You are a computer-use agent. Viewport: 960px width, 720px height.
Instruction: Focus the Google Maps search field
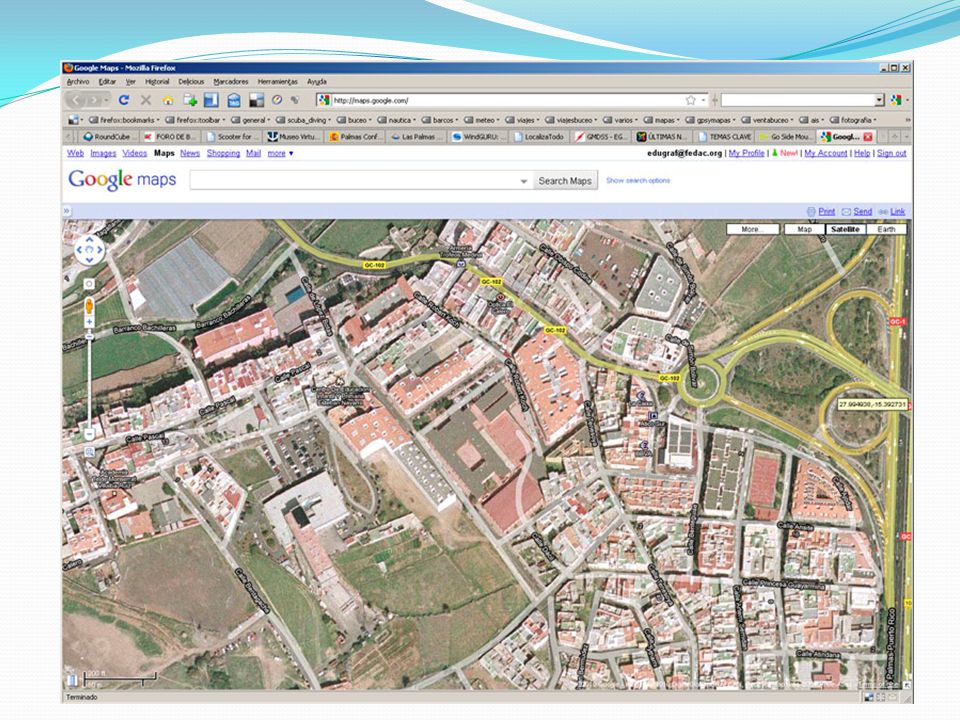tap(354, 181)
